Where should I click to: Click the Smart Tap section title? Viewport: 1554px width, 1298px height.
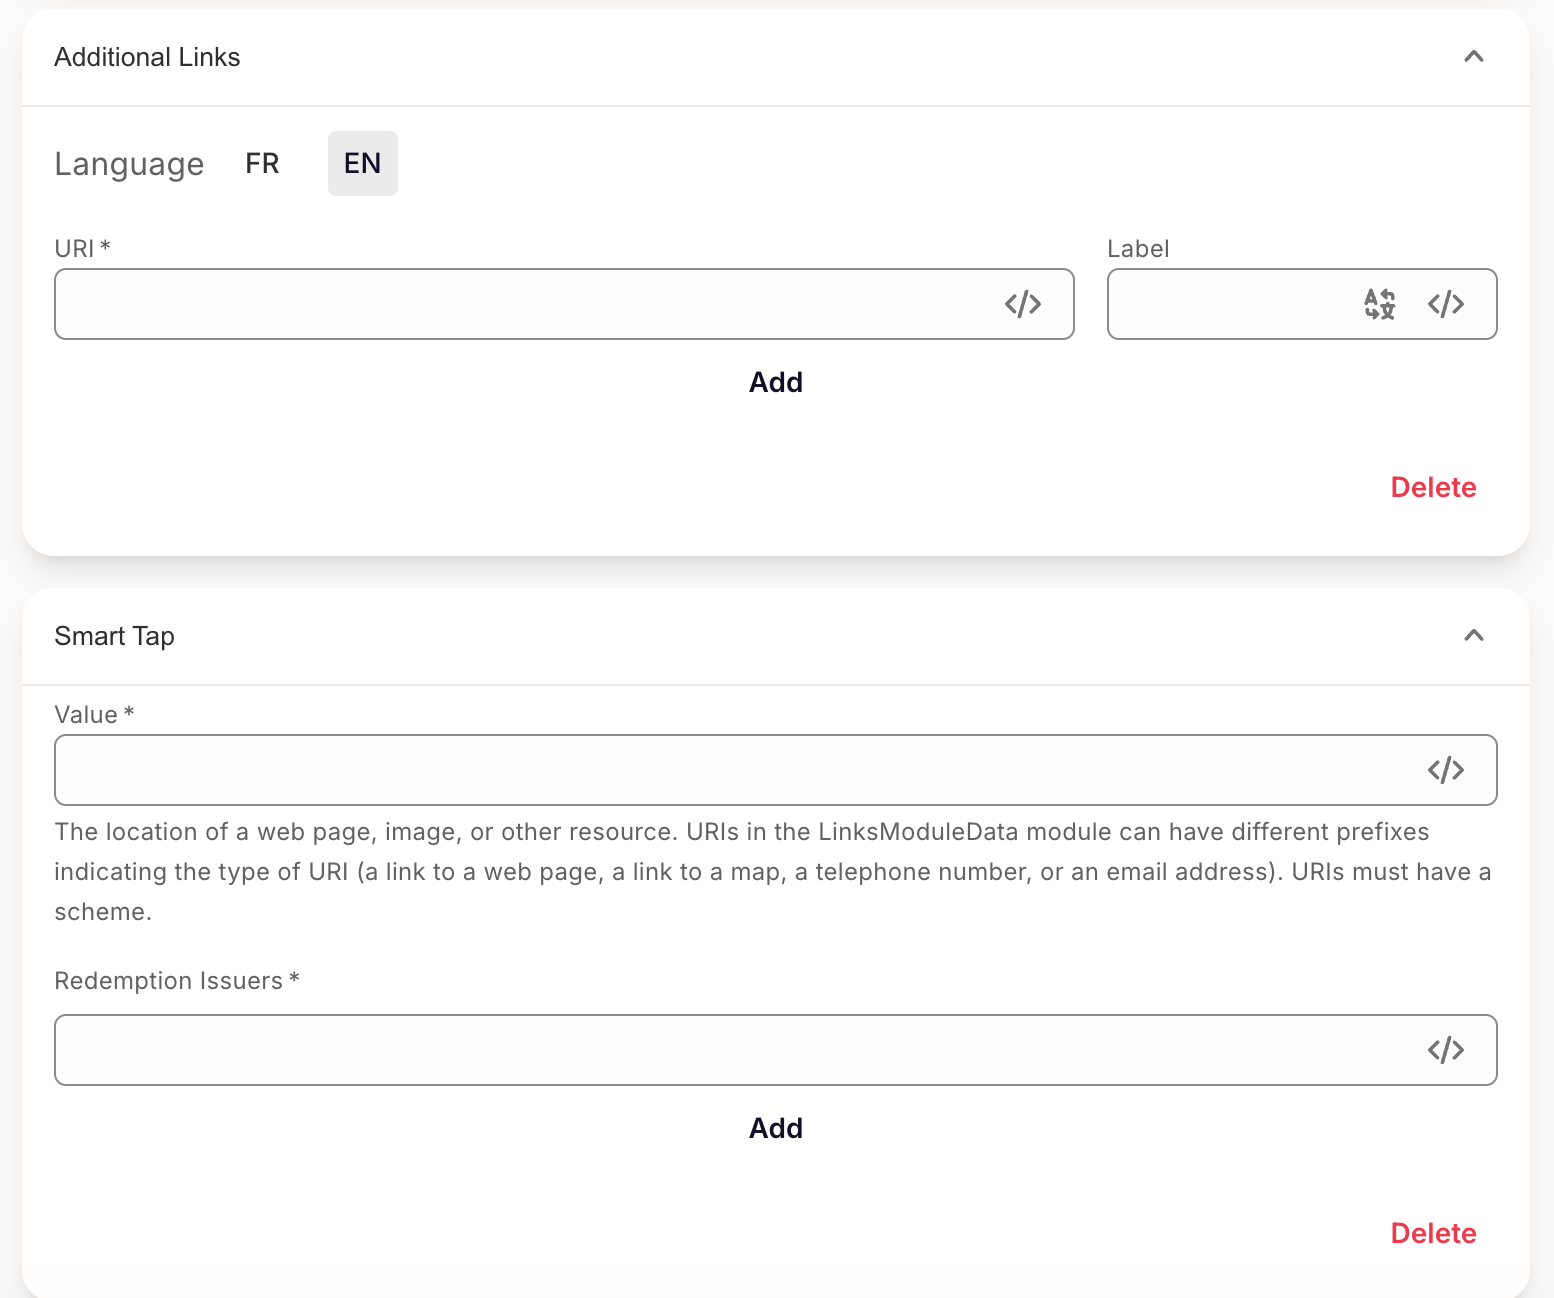pyautogui.click(x=114, y=636)
